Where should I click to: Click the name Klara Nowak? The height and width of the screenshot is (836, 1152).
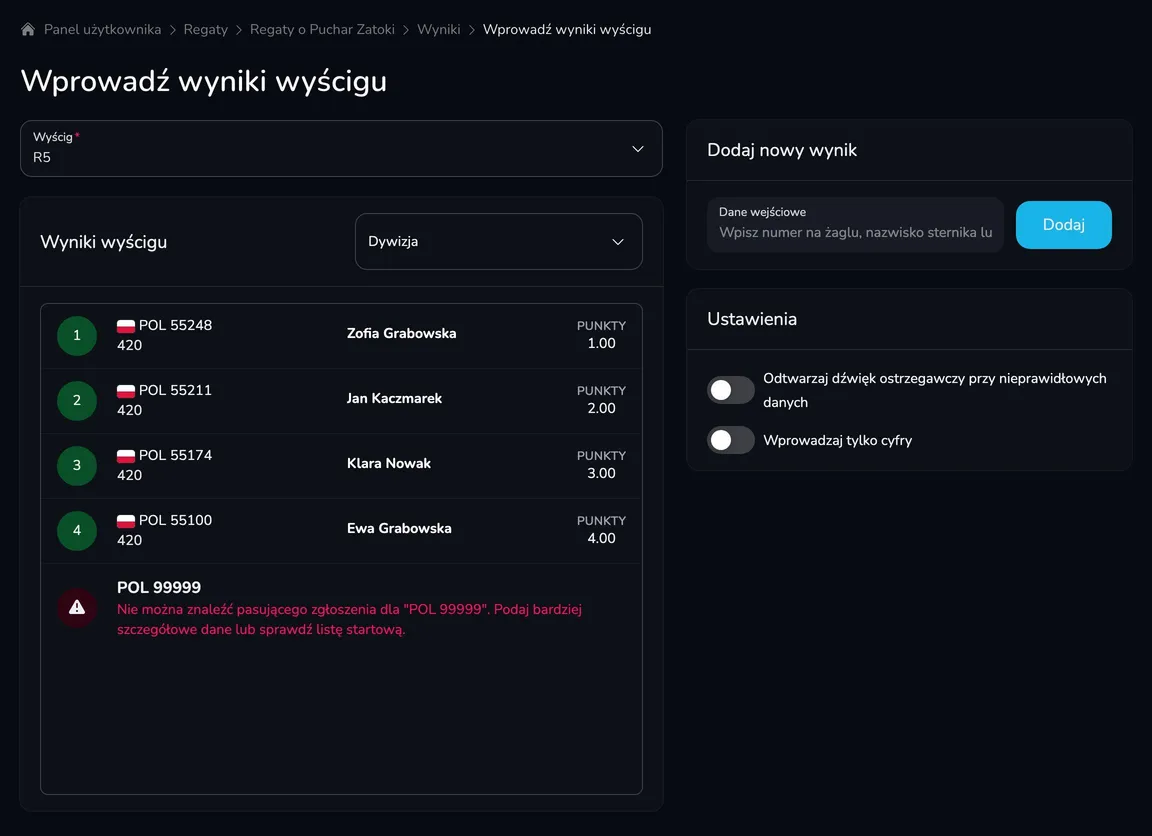389,464
